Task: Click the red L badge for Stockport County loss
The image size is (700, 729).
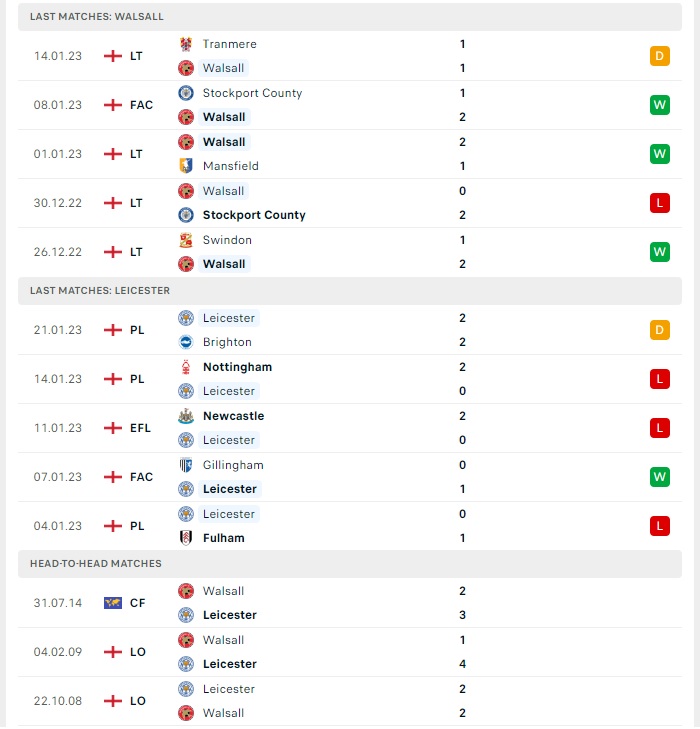Action: click(x=660, y=203)
